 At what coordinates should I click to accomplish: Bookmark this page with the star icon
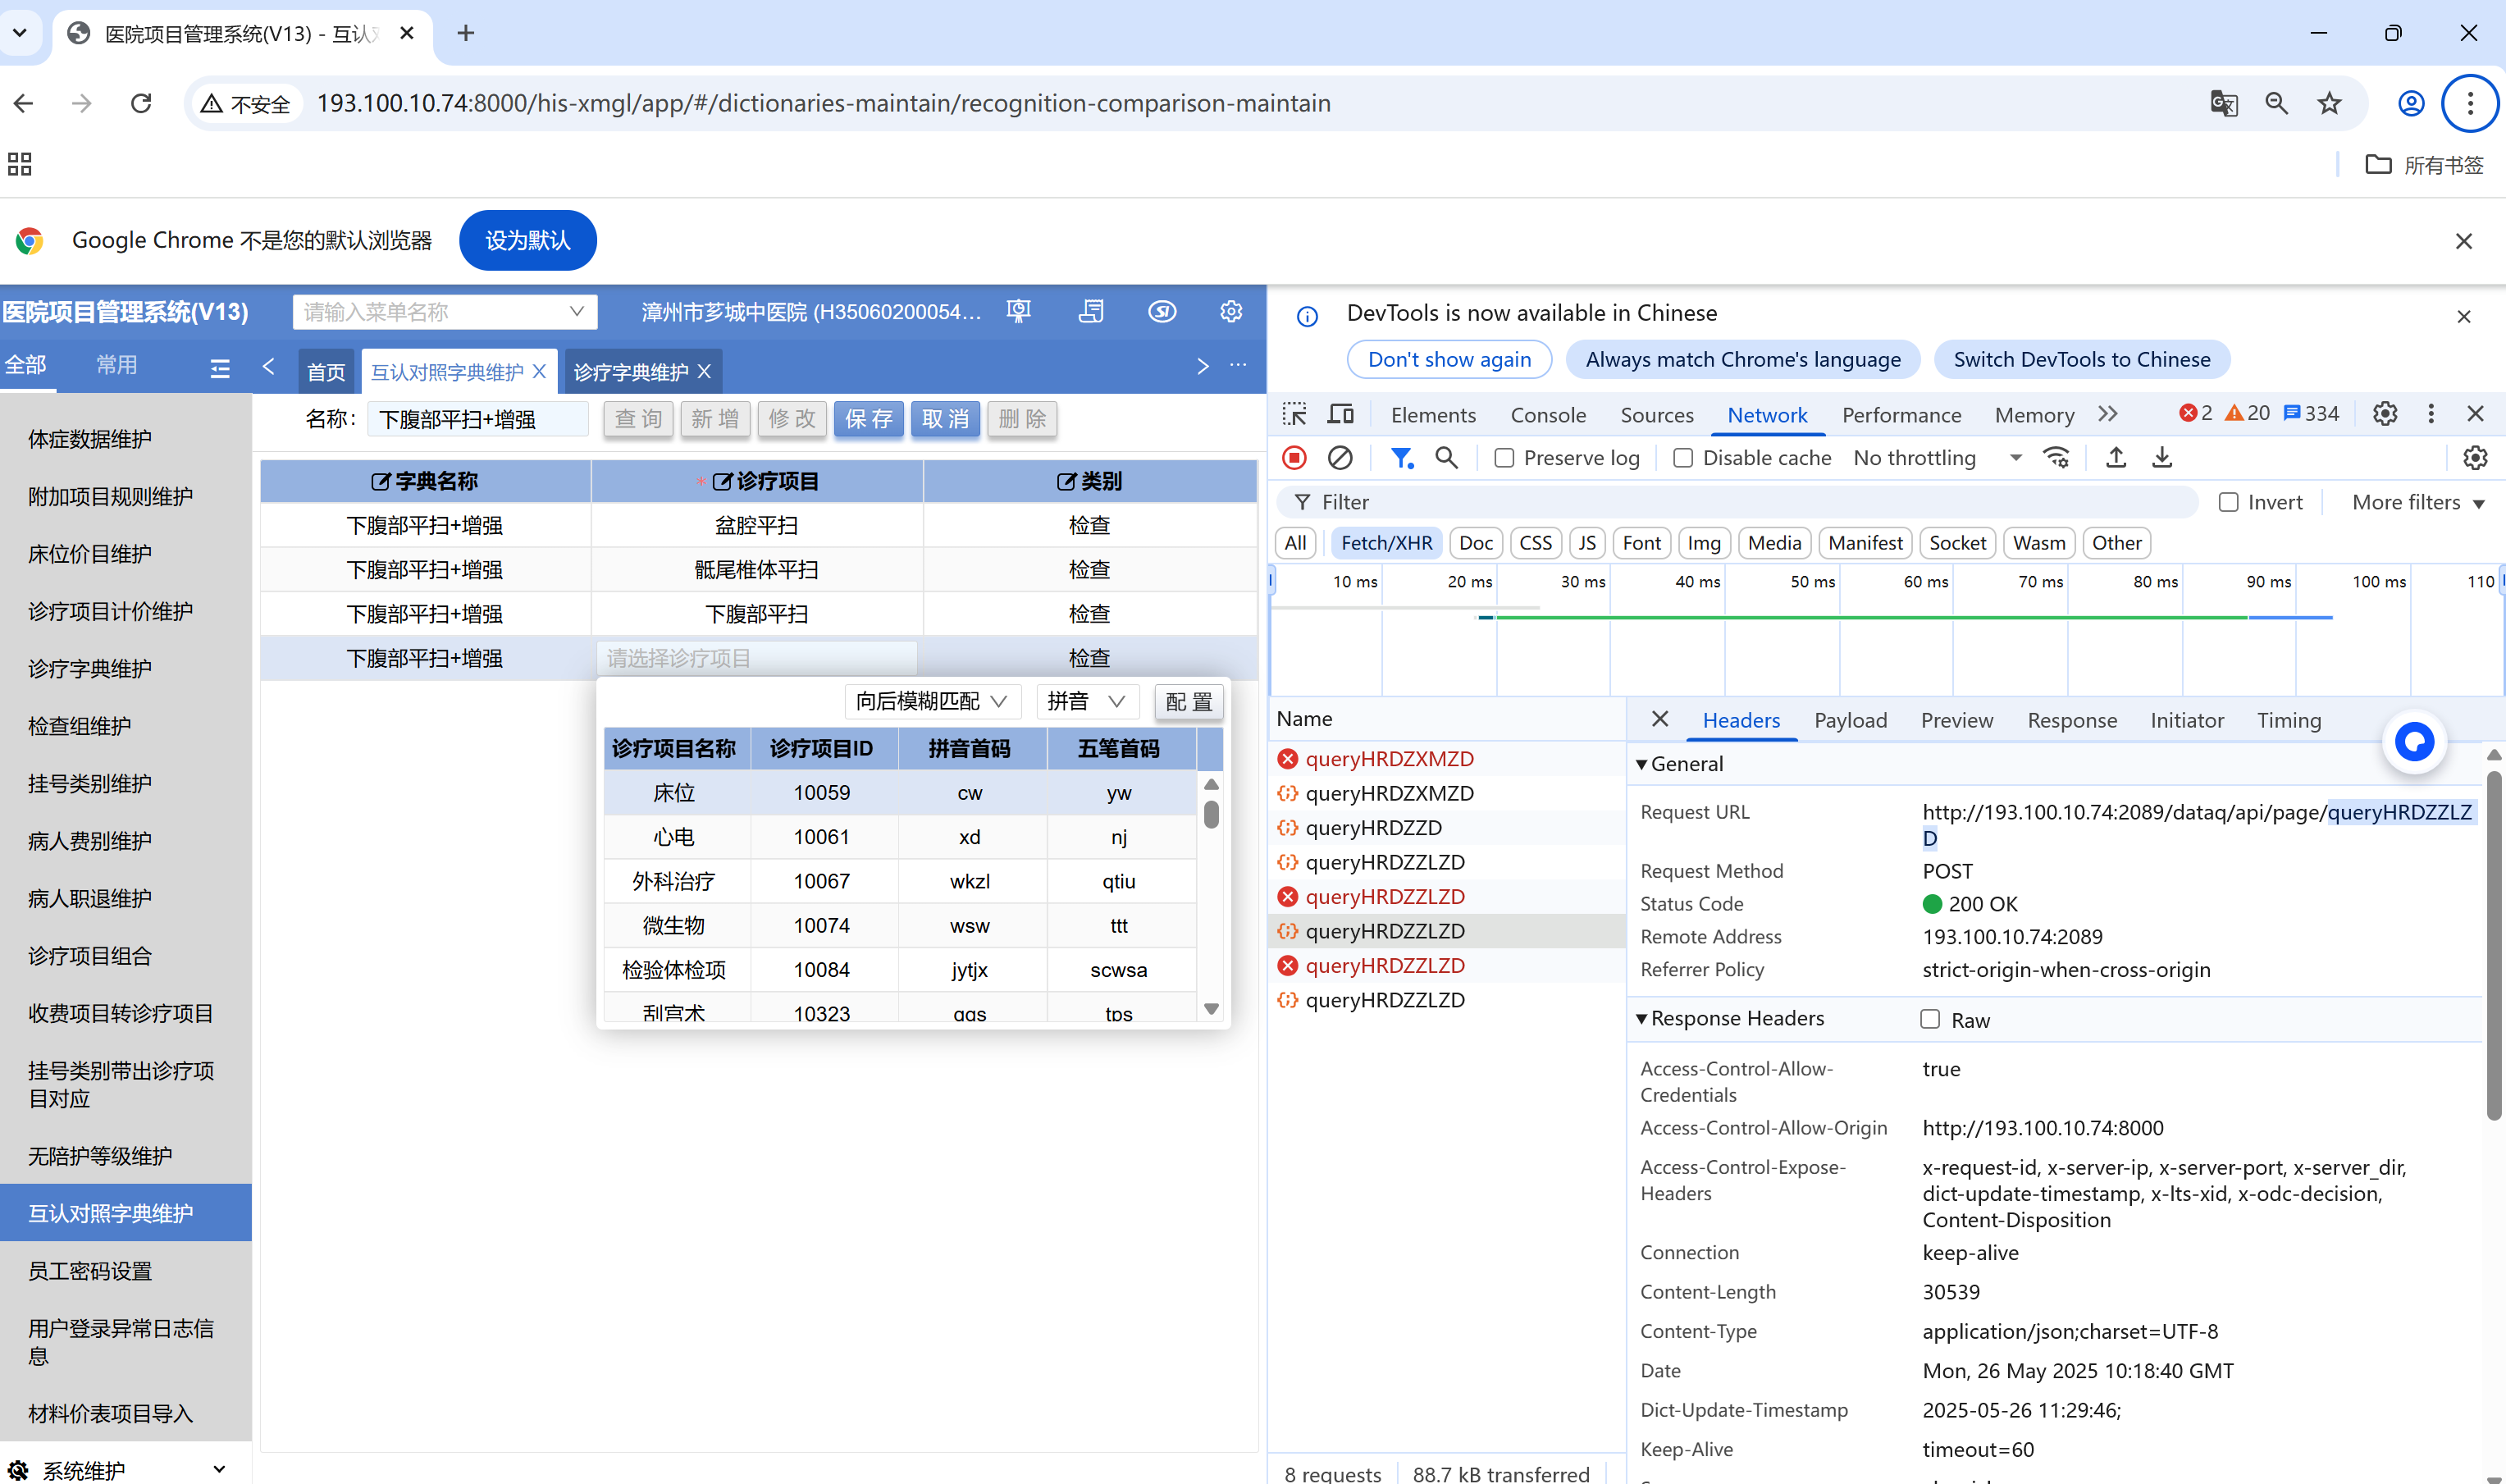tap(2329, 103)
